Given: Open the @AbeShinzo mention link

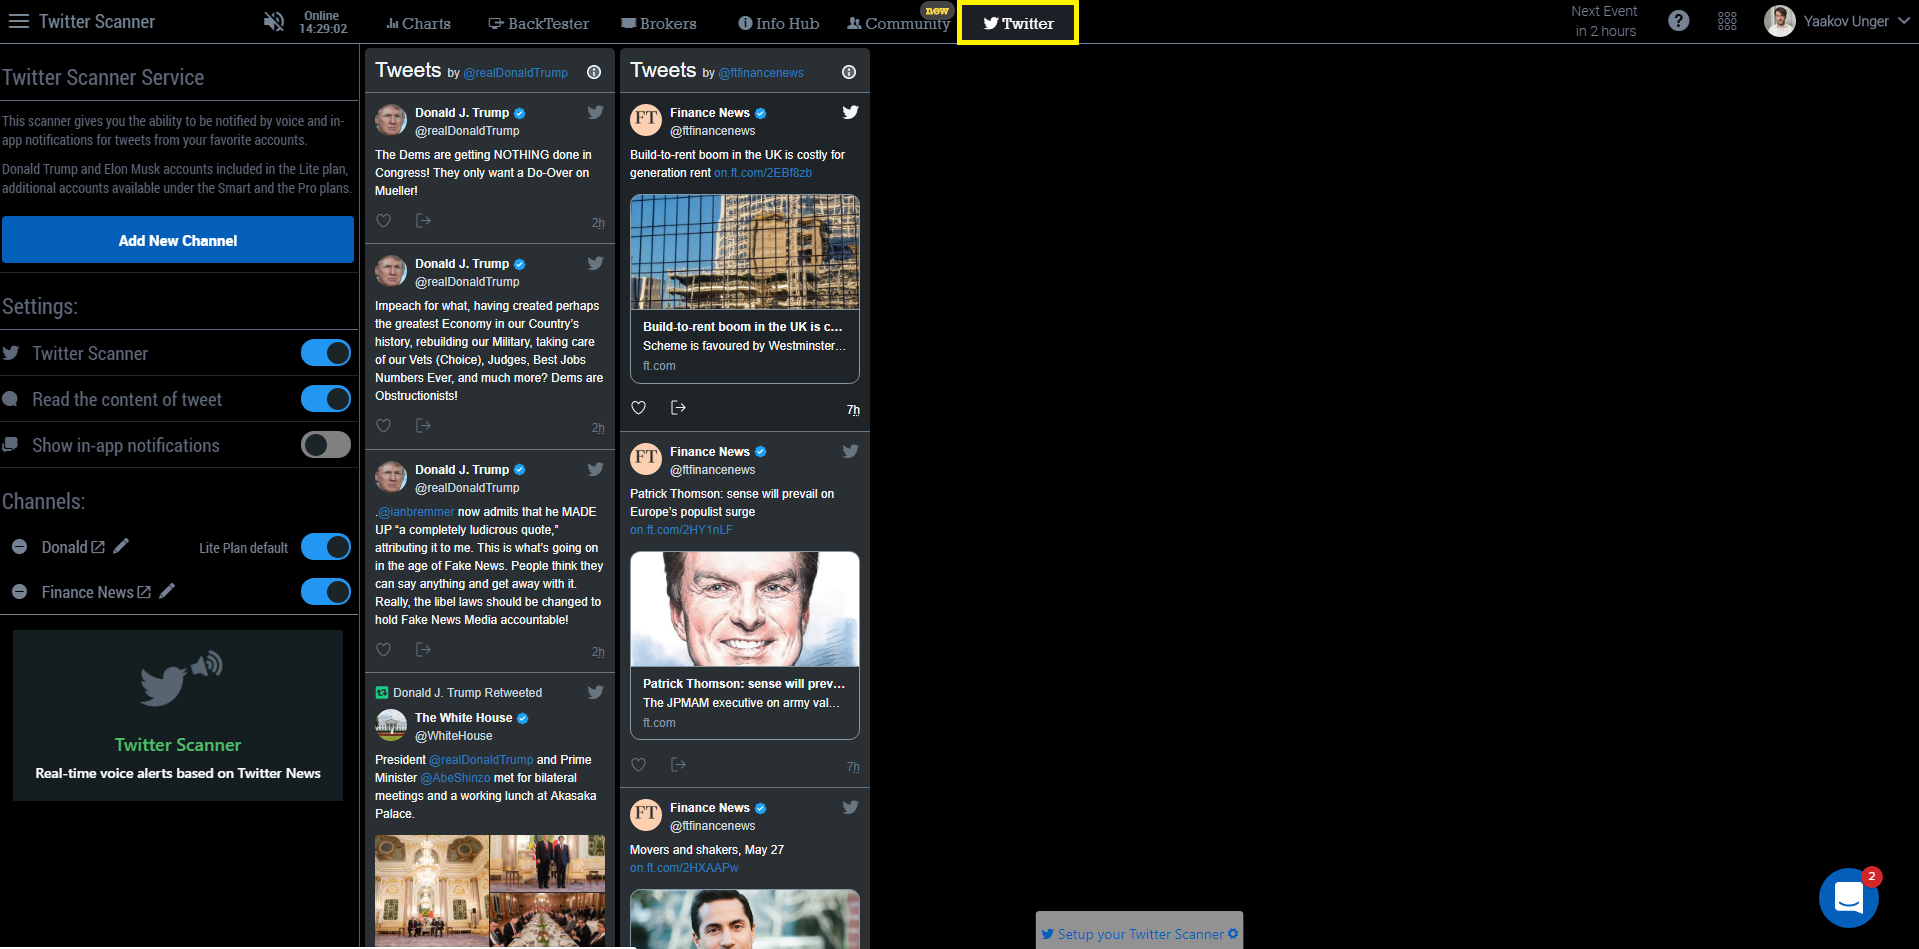Looking at the screenshot, I should 455,778.
